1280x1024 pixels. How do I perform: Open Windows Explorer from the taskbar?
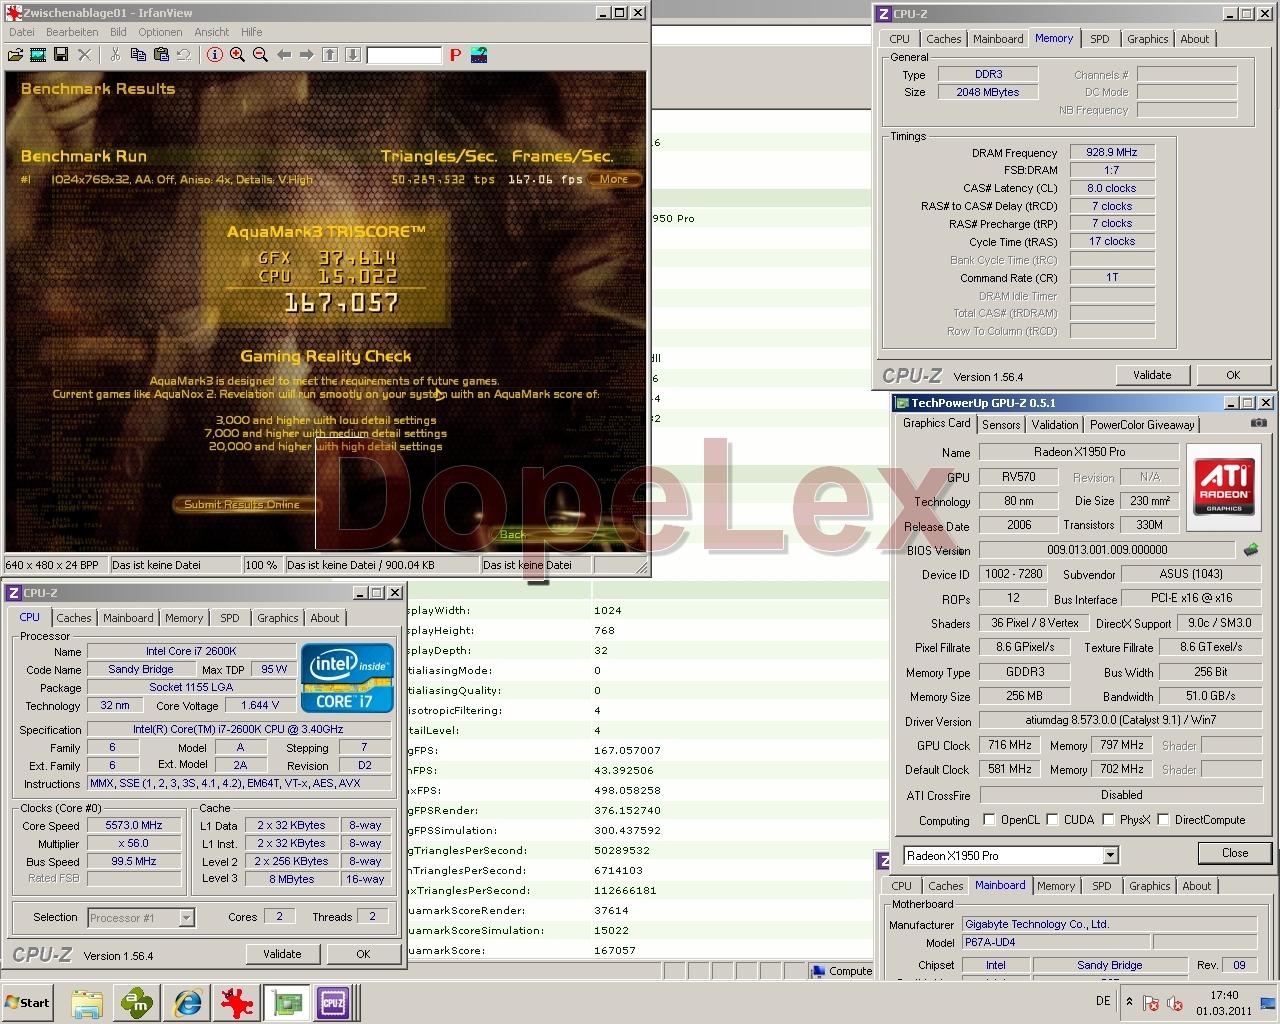pyautogui.click(x=87, y=1002)
